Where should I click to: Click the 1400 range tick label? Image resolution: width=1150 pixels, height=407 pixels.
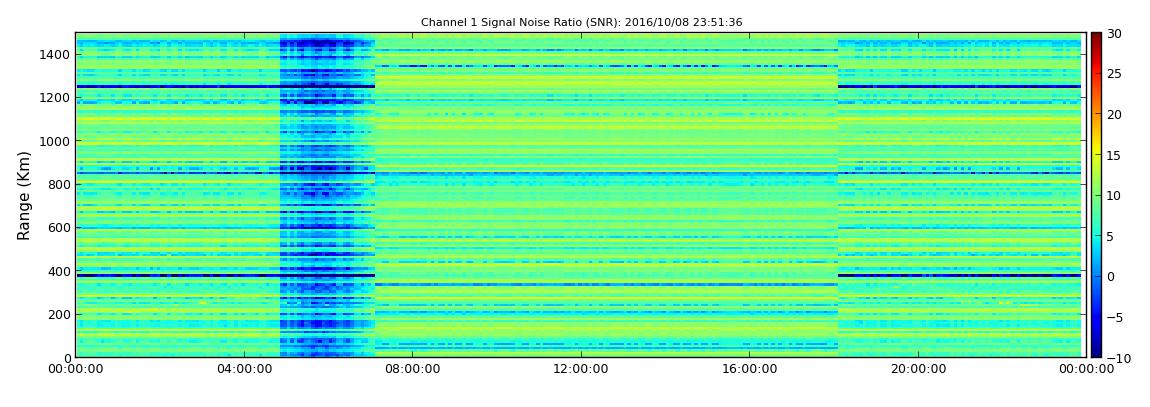pyautogui.click(x=56, y=54)
